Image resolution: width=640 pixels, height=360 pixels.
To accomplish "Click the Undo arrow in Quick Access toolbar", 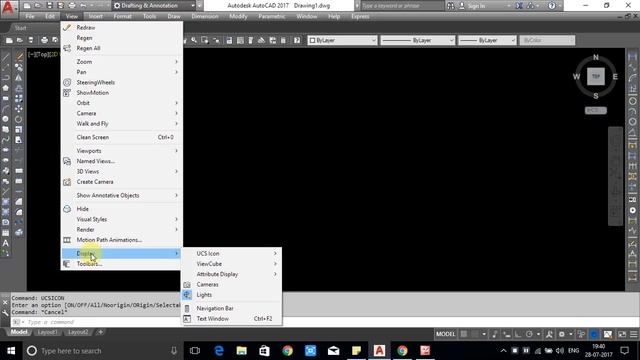I will point(83,6).
